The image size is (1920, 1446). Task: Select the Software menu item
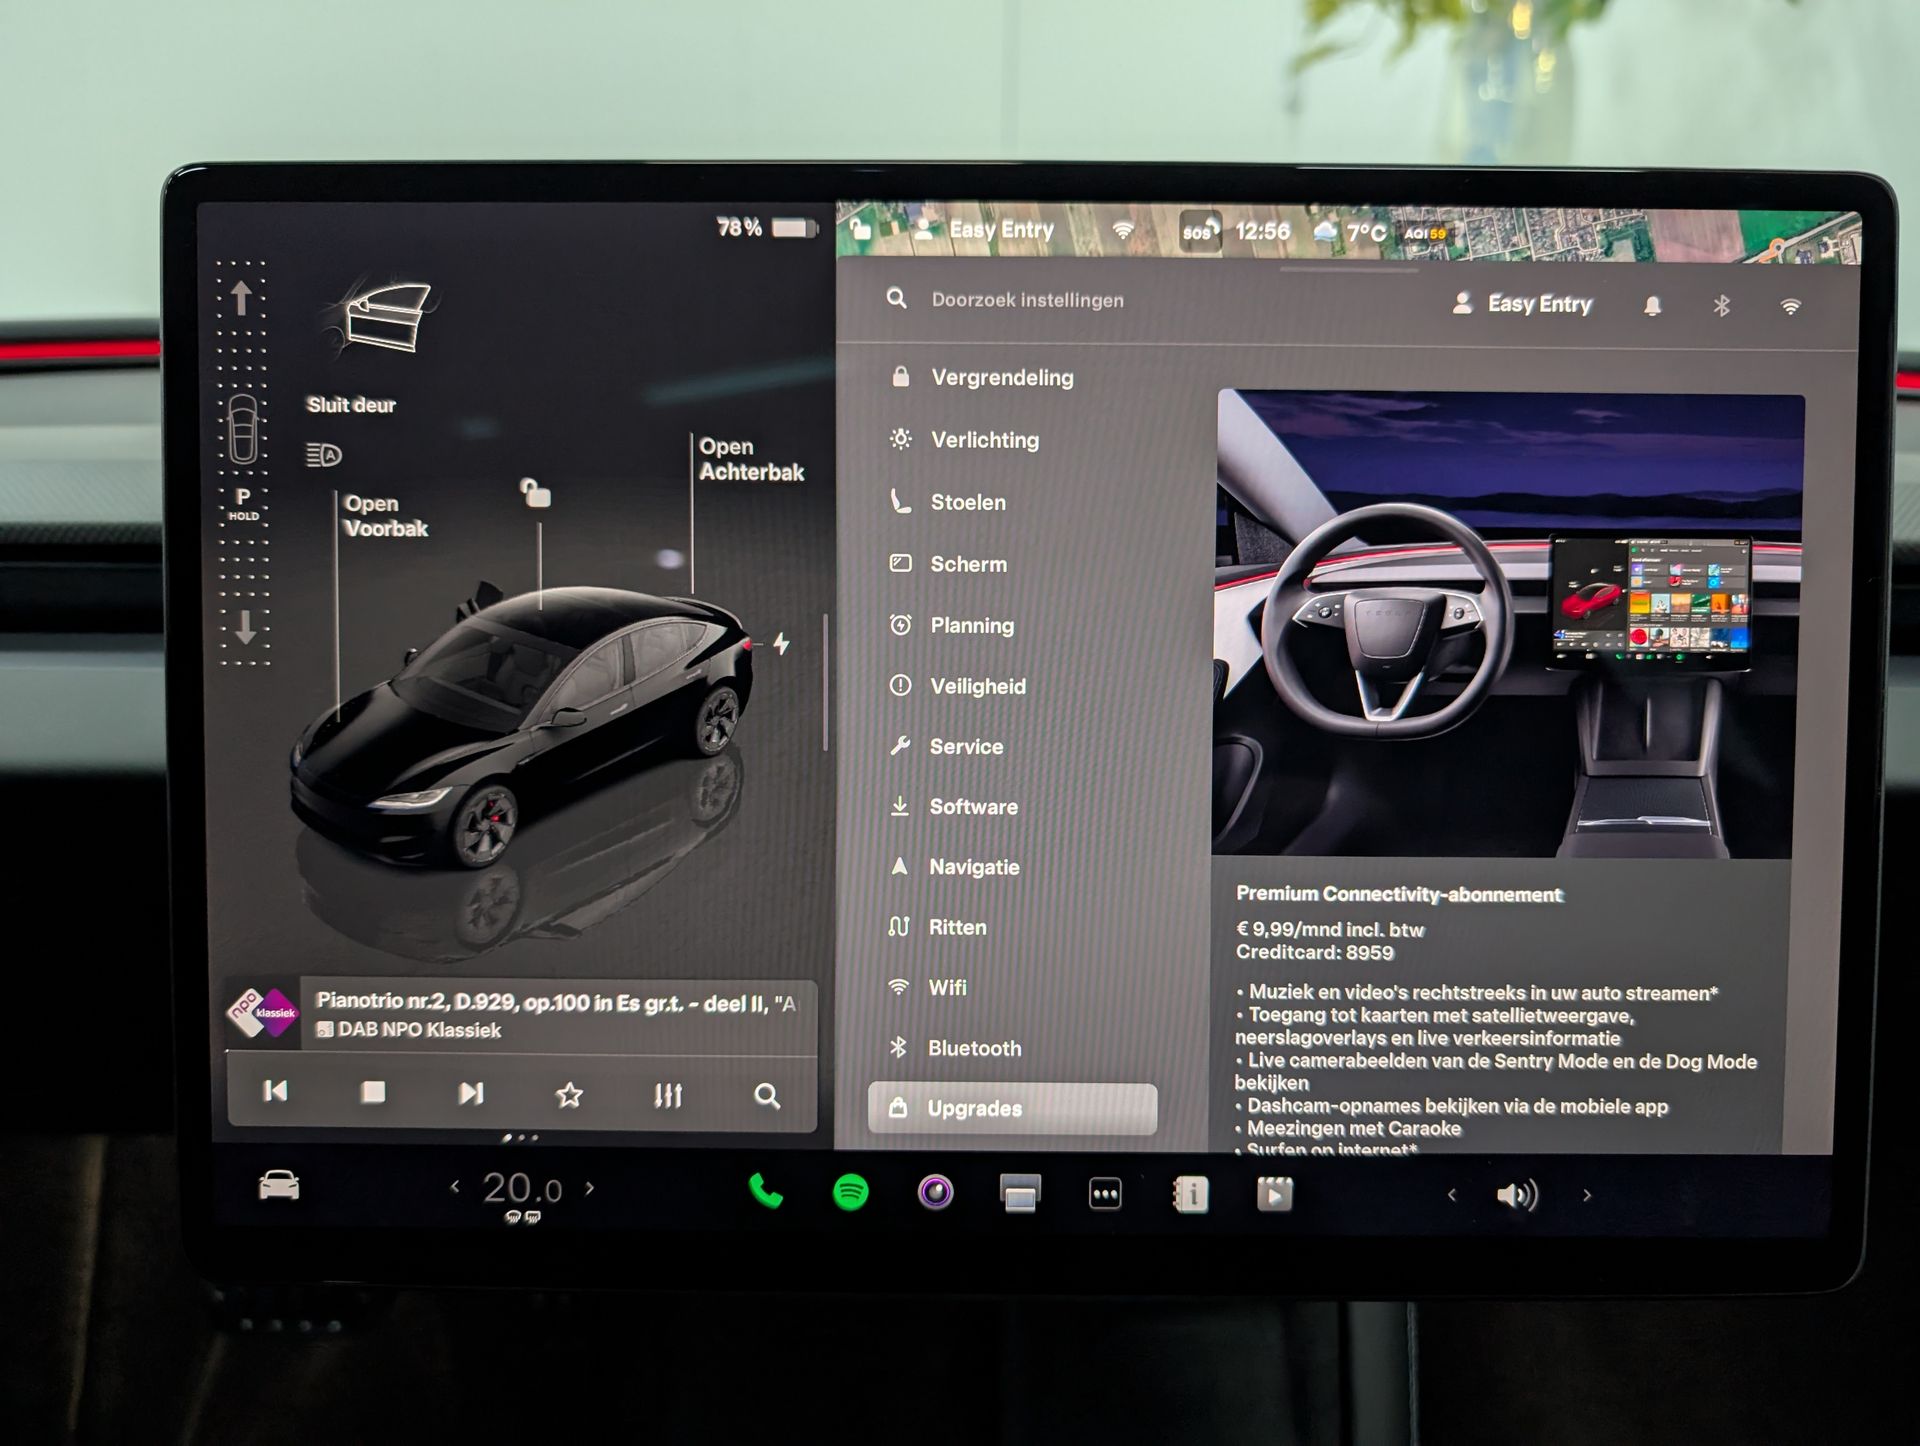coord(973,807)
